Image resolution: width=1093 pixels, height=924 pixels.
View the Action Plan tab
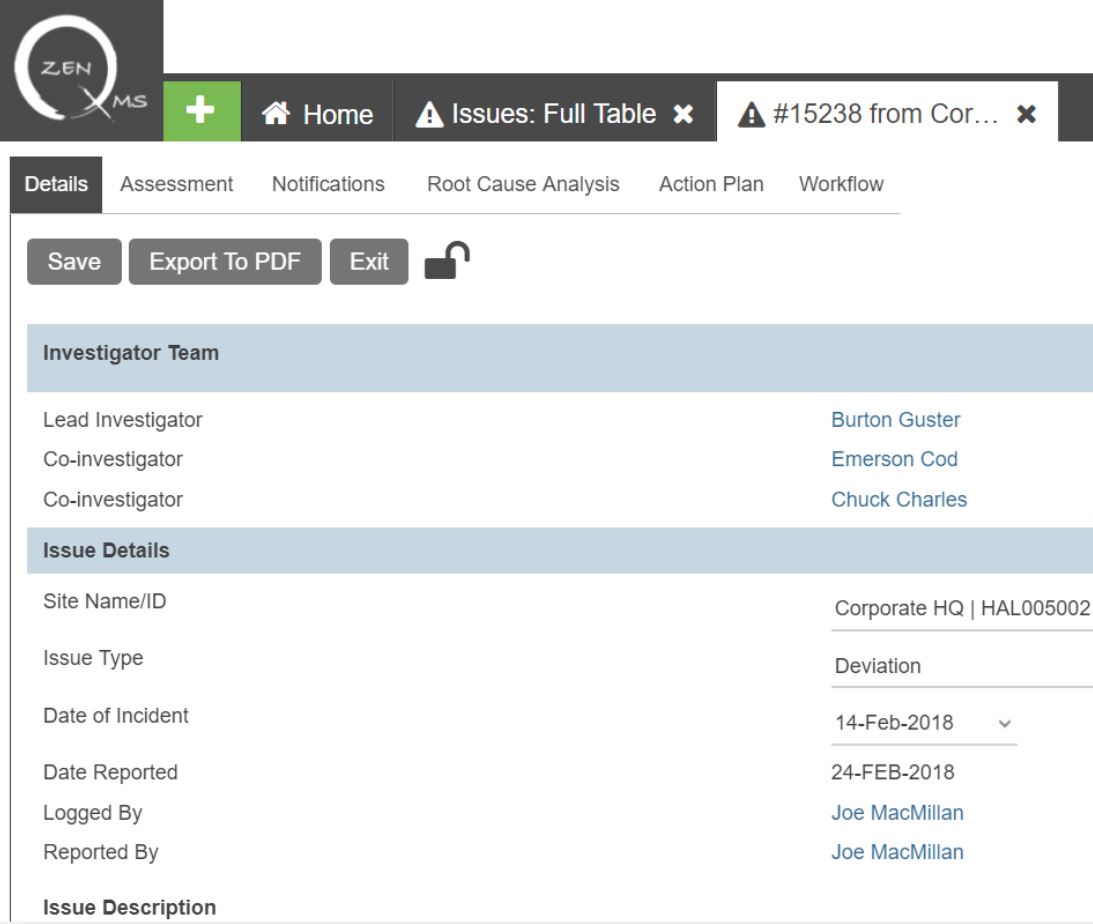[x=711, y=184]
